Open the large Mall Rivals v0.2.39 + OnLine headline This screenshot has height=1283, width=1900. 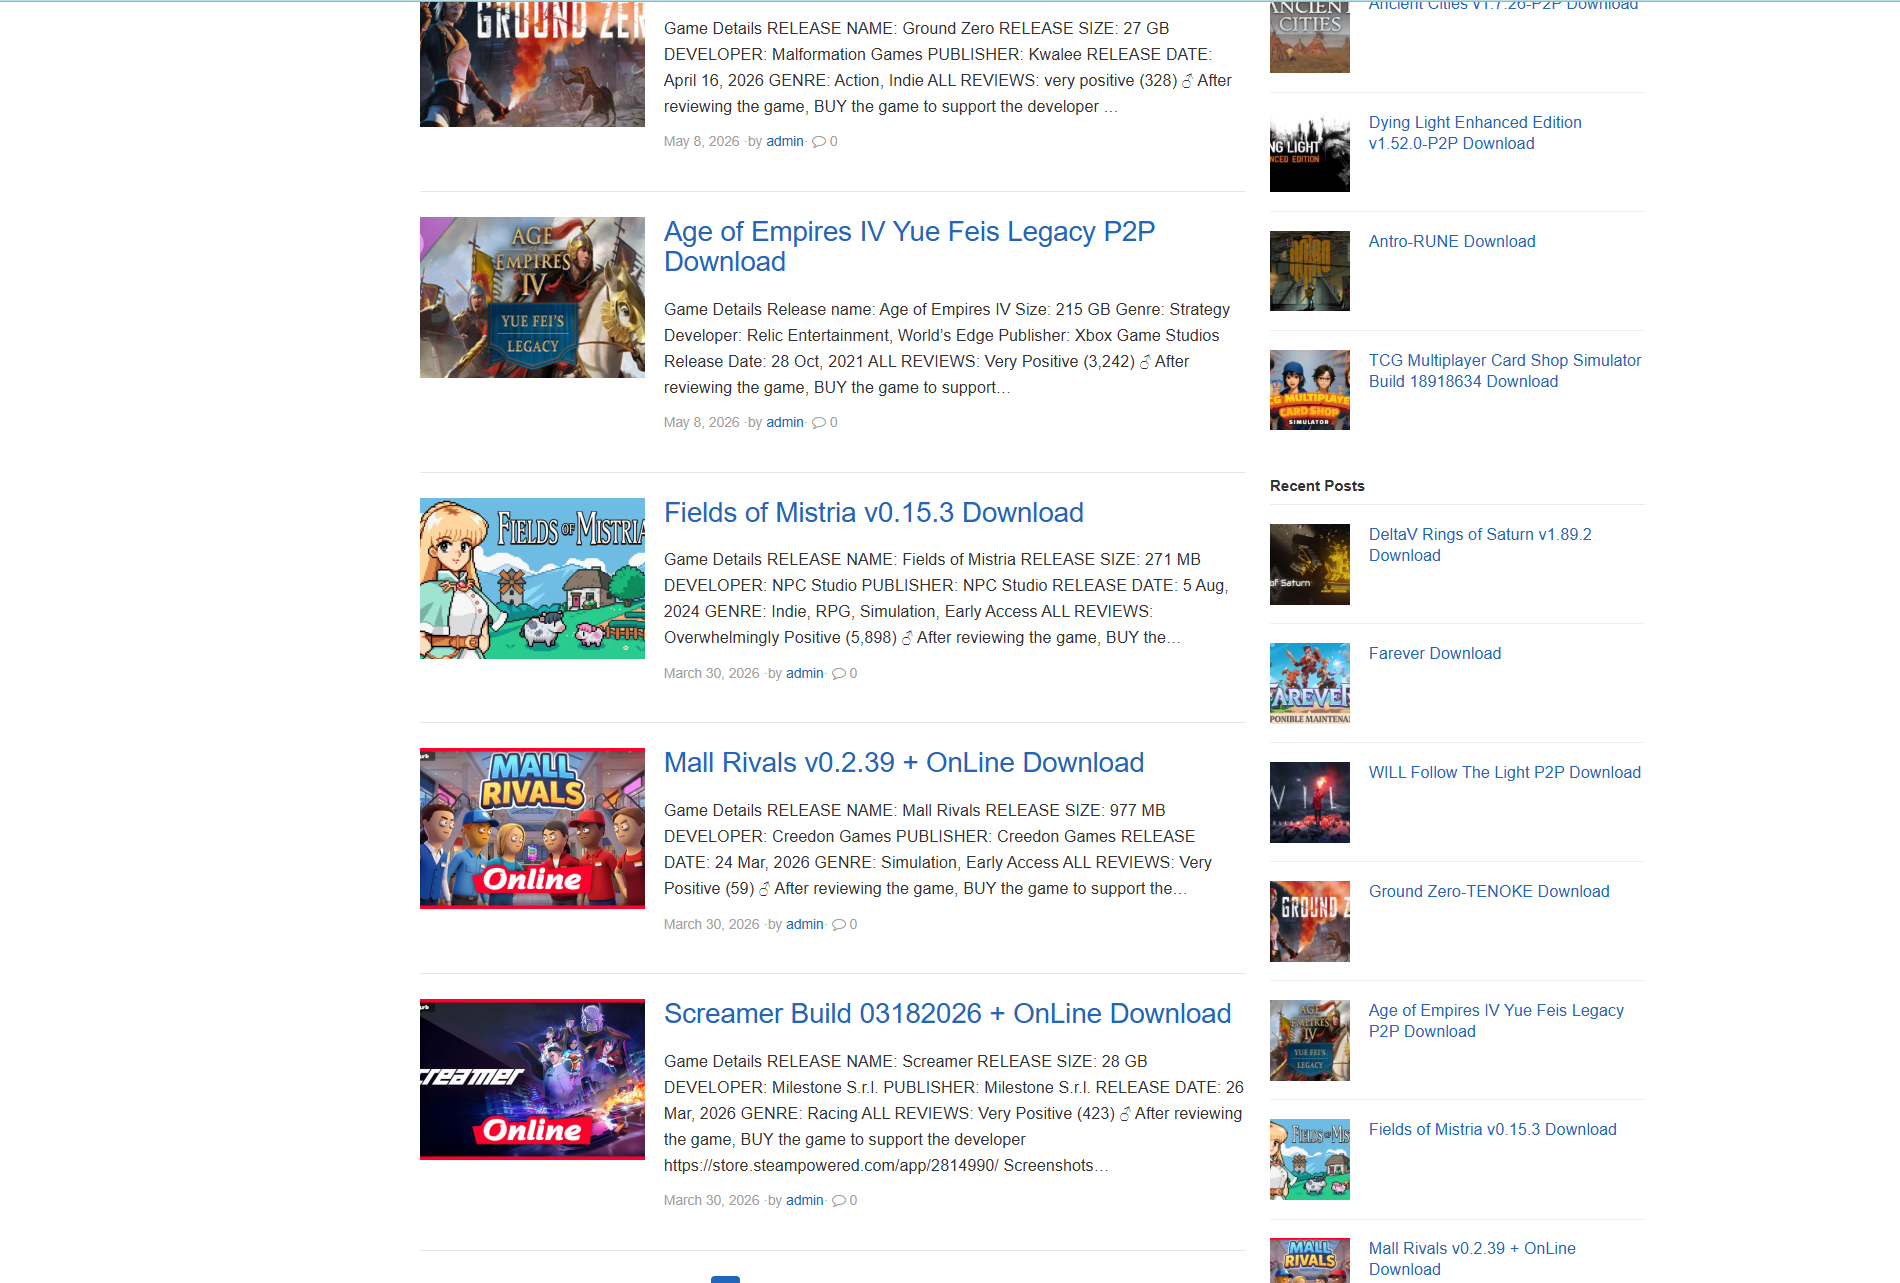(x=904, y=763)
